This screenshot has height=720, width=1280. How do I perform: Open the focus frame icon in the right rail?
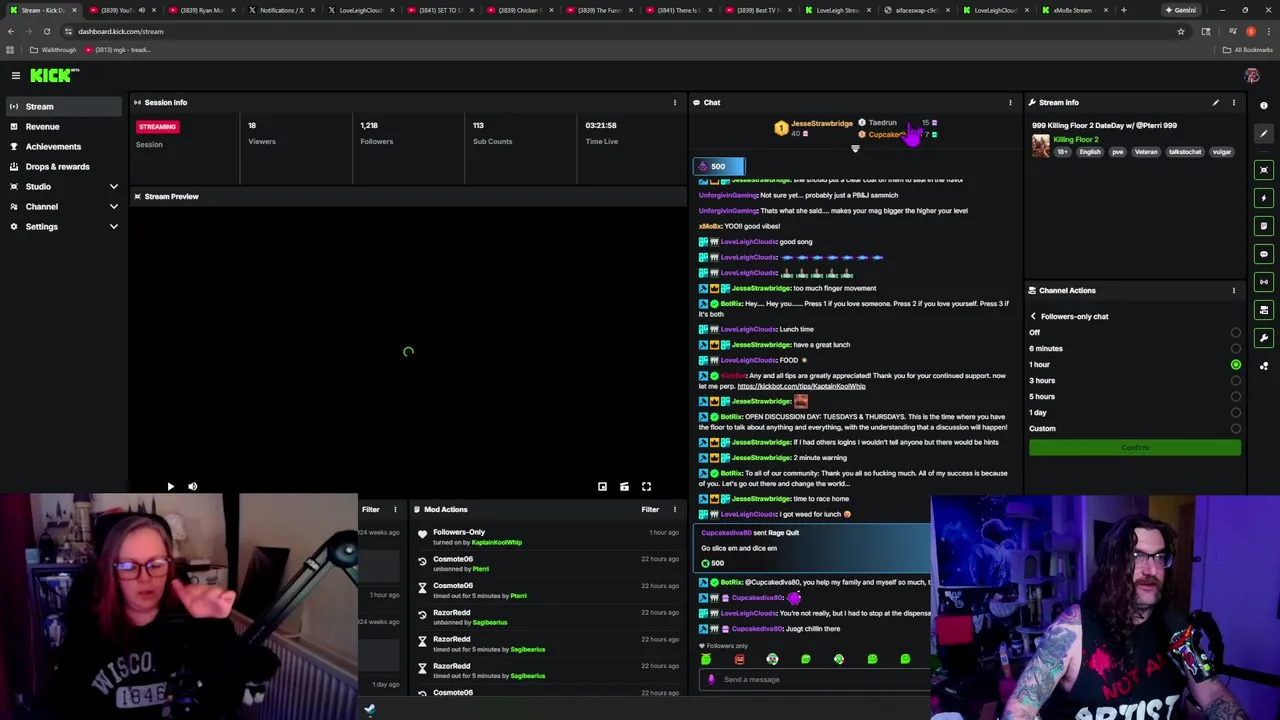click(x=1264, y=170)
